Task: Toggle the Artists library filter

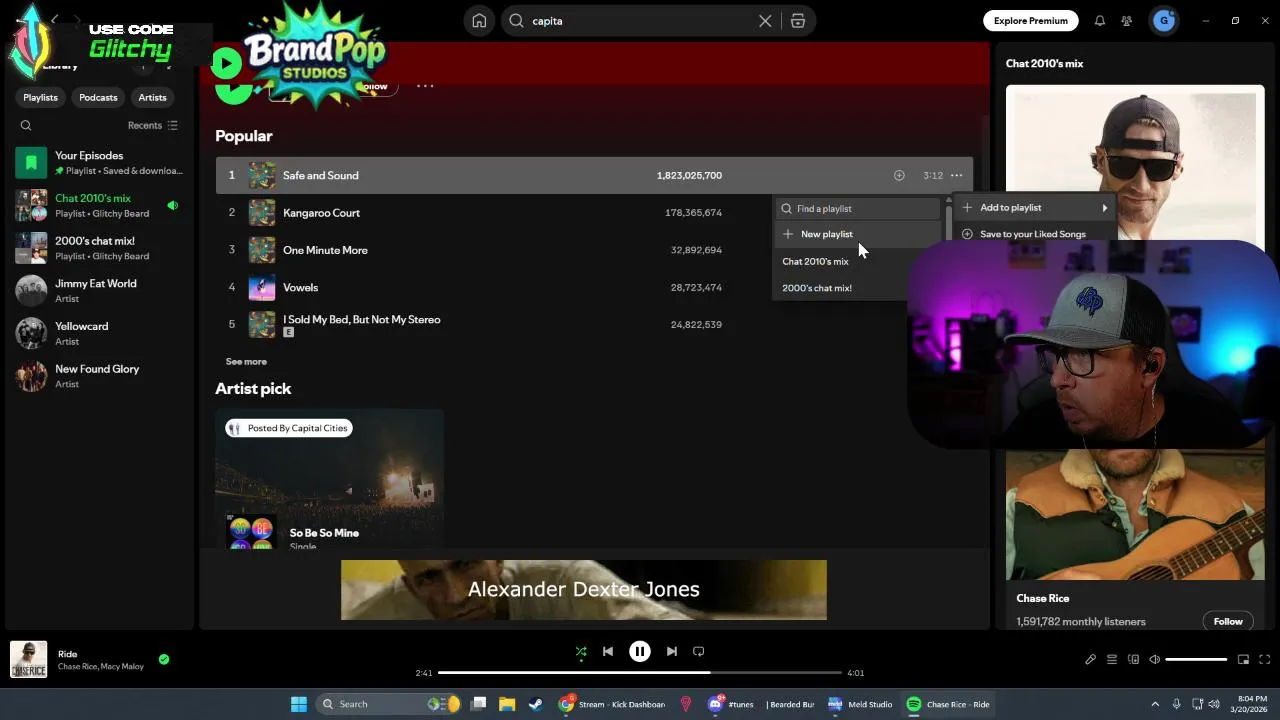Action: point(152,97)
